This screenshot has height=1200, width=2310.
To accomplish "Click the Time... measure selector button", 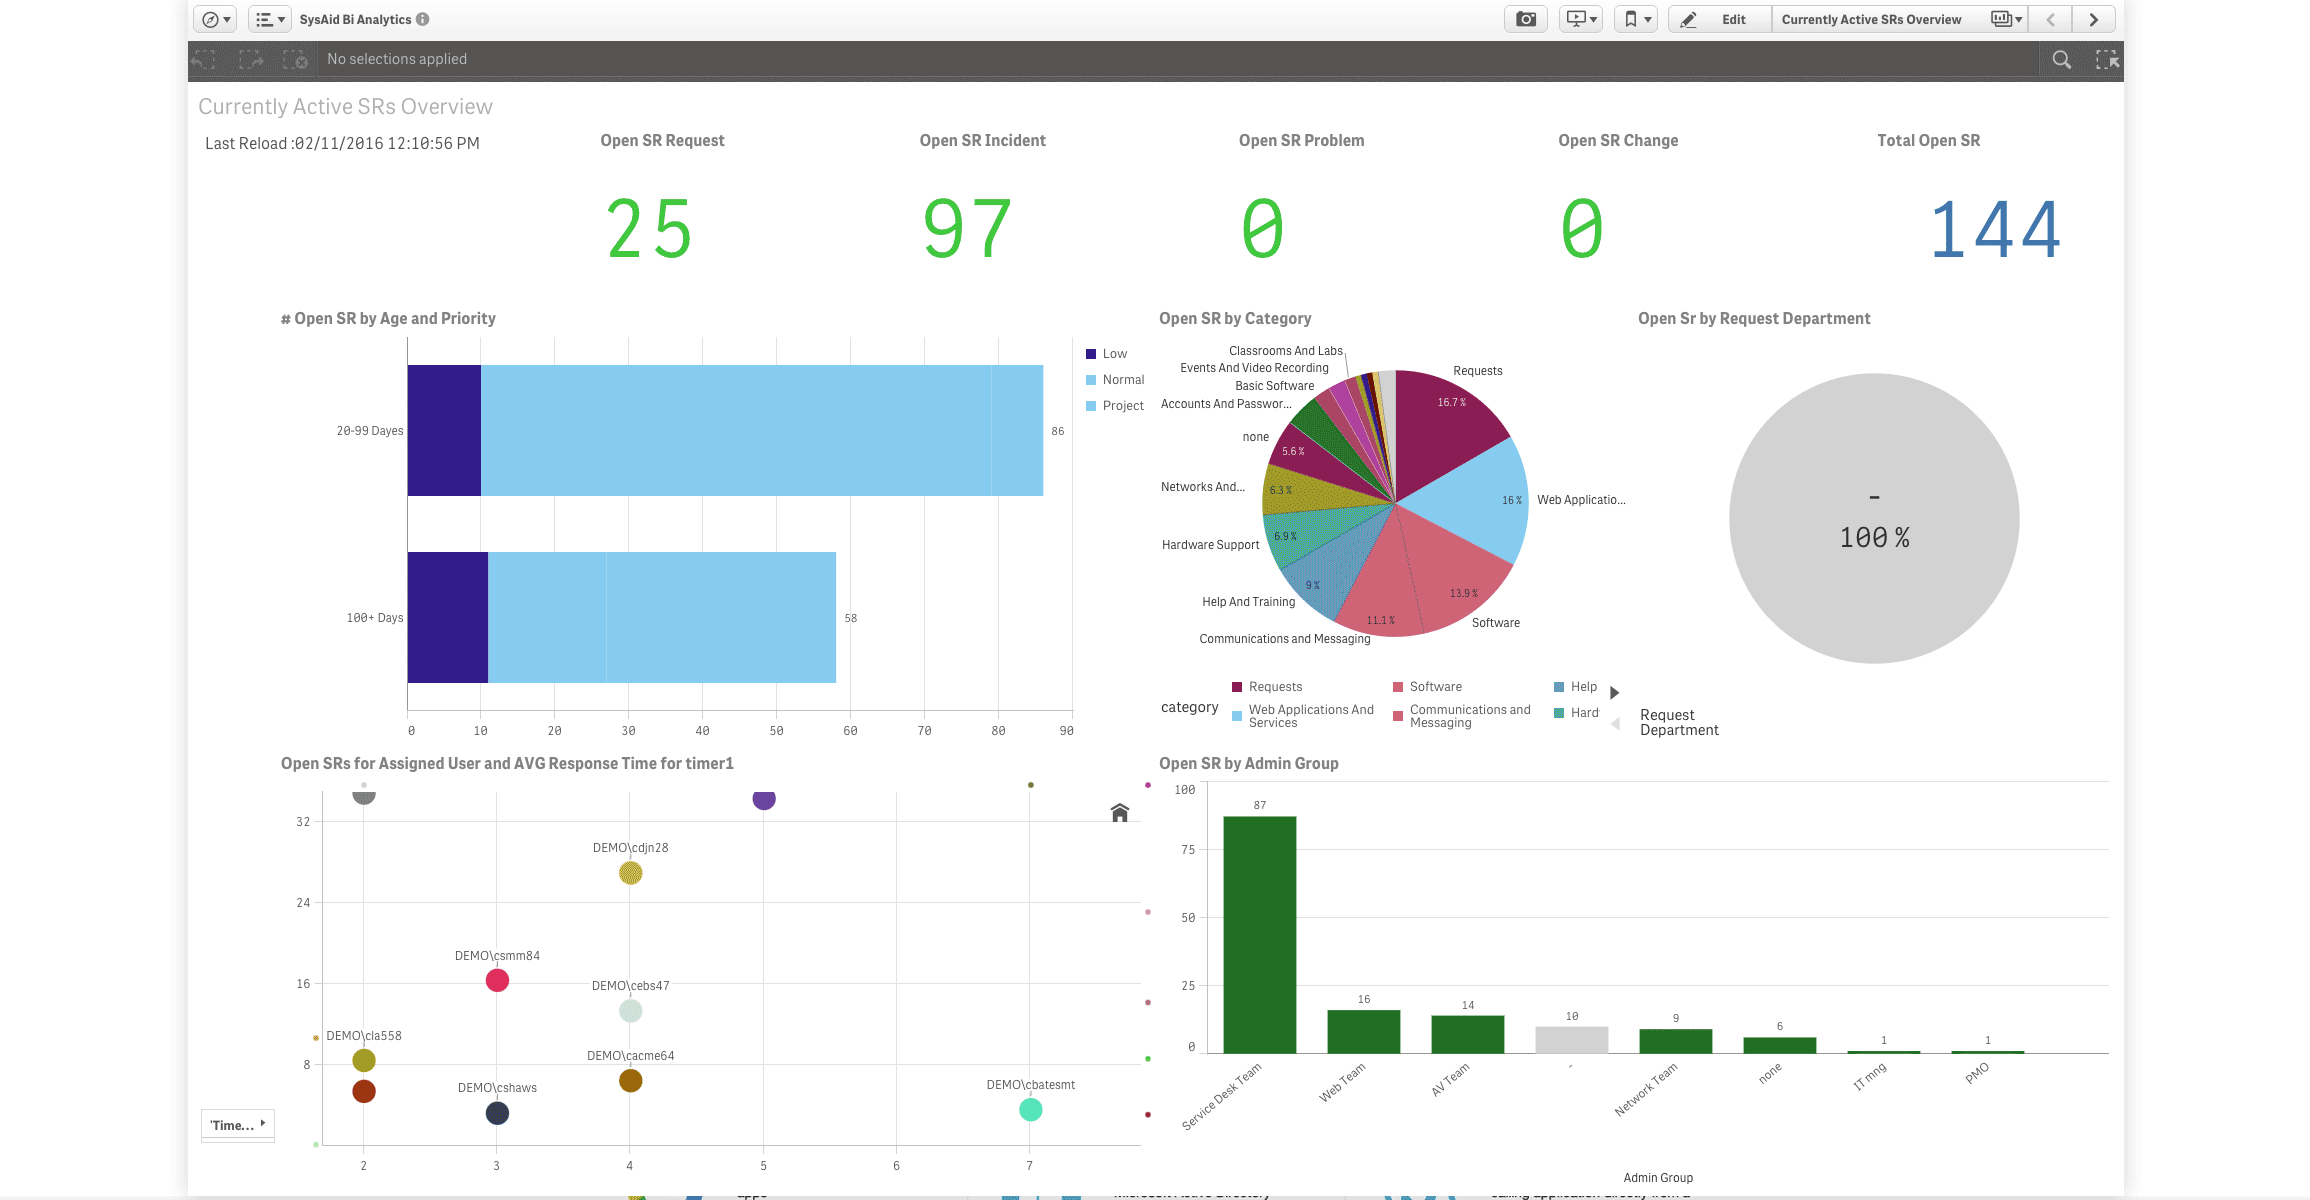I will 238,1125.
